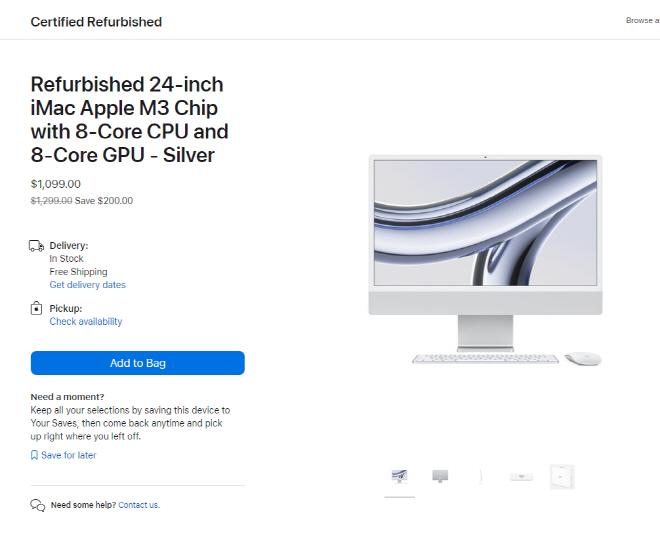Check availability for pickup

coord(86,321)
